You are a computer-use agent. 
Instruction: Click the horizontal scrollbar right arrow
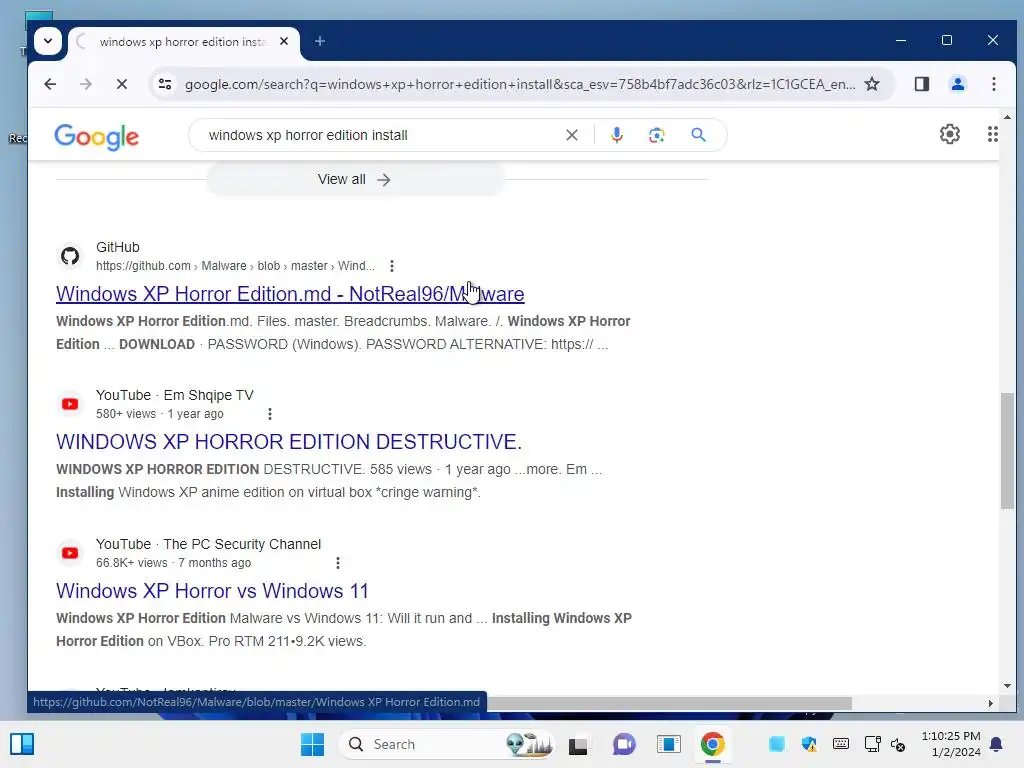990,703
